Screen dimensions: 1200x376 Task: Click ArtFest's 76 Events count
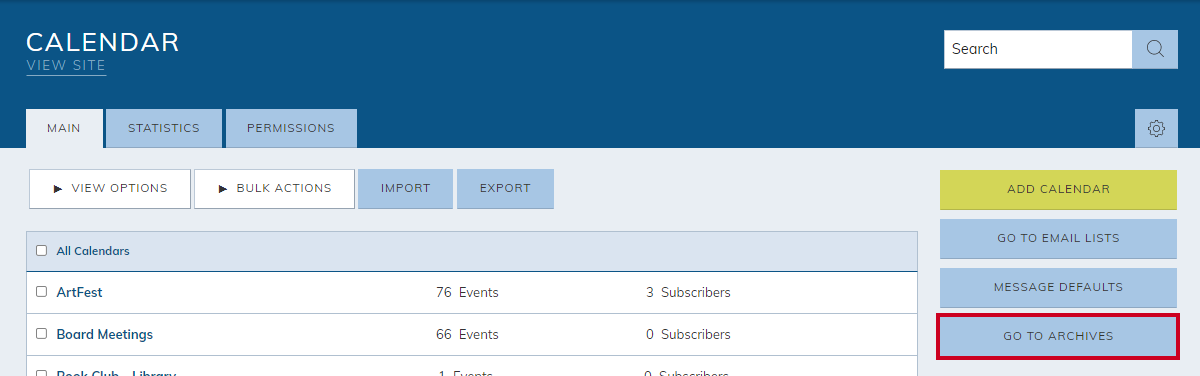[467, 293]
